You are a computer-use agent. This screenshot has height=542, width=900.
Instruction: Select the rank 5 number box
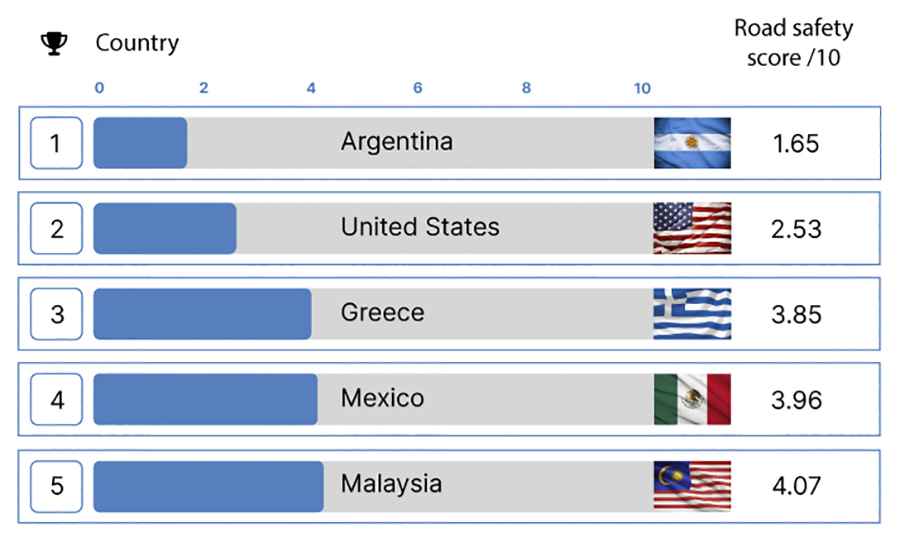56,486
